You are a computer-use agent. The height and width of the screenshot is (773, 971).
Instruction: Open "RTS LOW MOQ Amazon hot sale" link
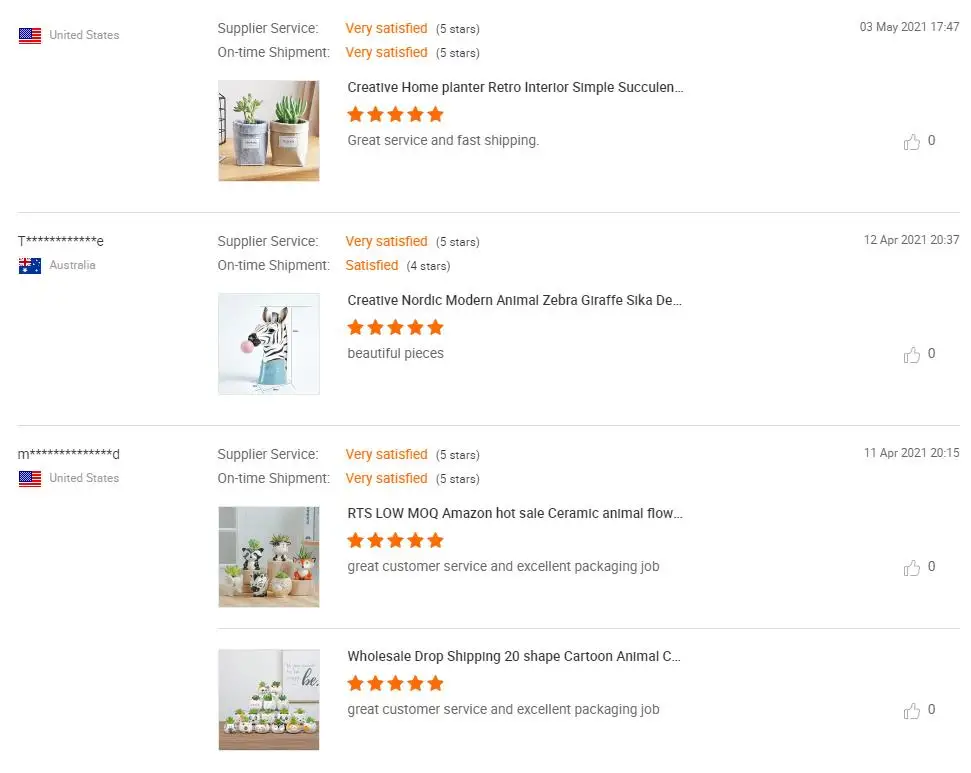[x=515, y=513]
